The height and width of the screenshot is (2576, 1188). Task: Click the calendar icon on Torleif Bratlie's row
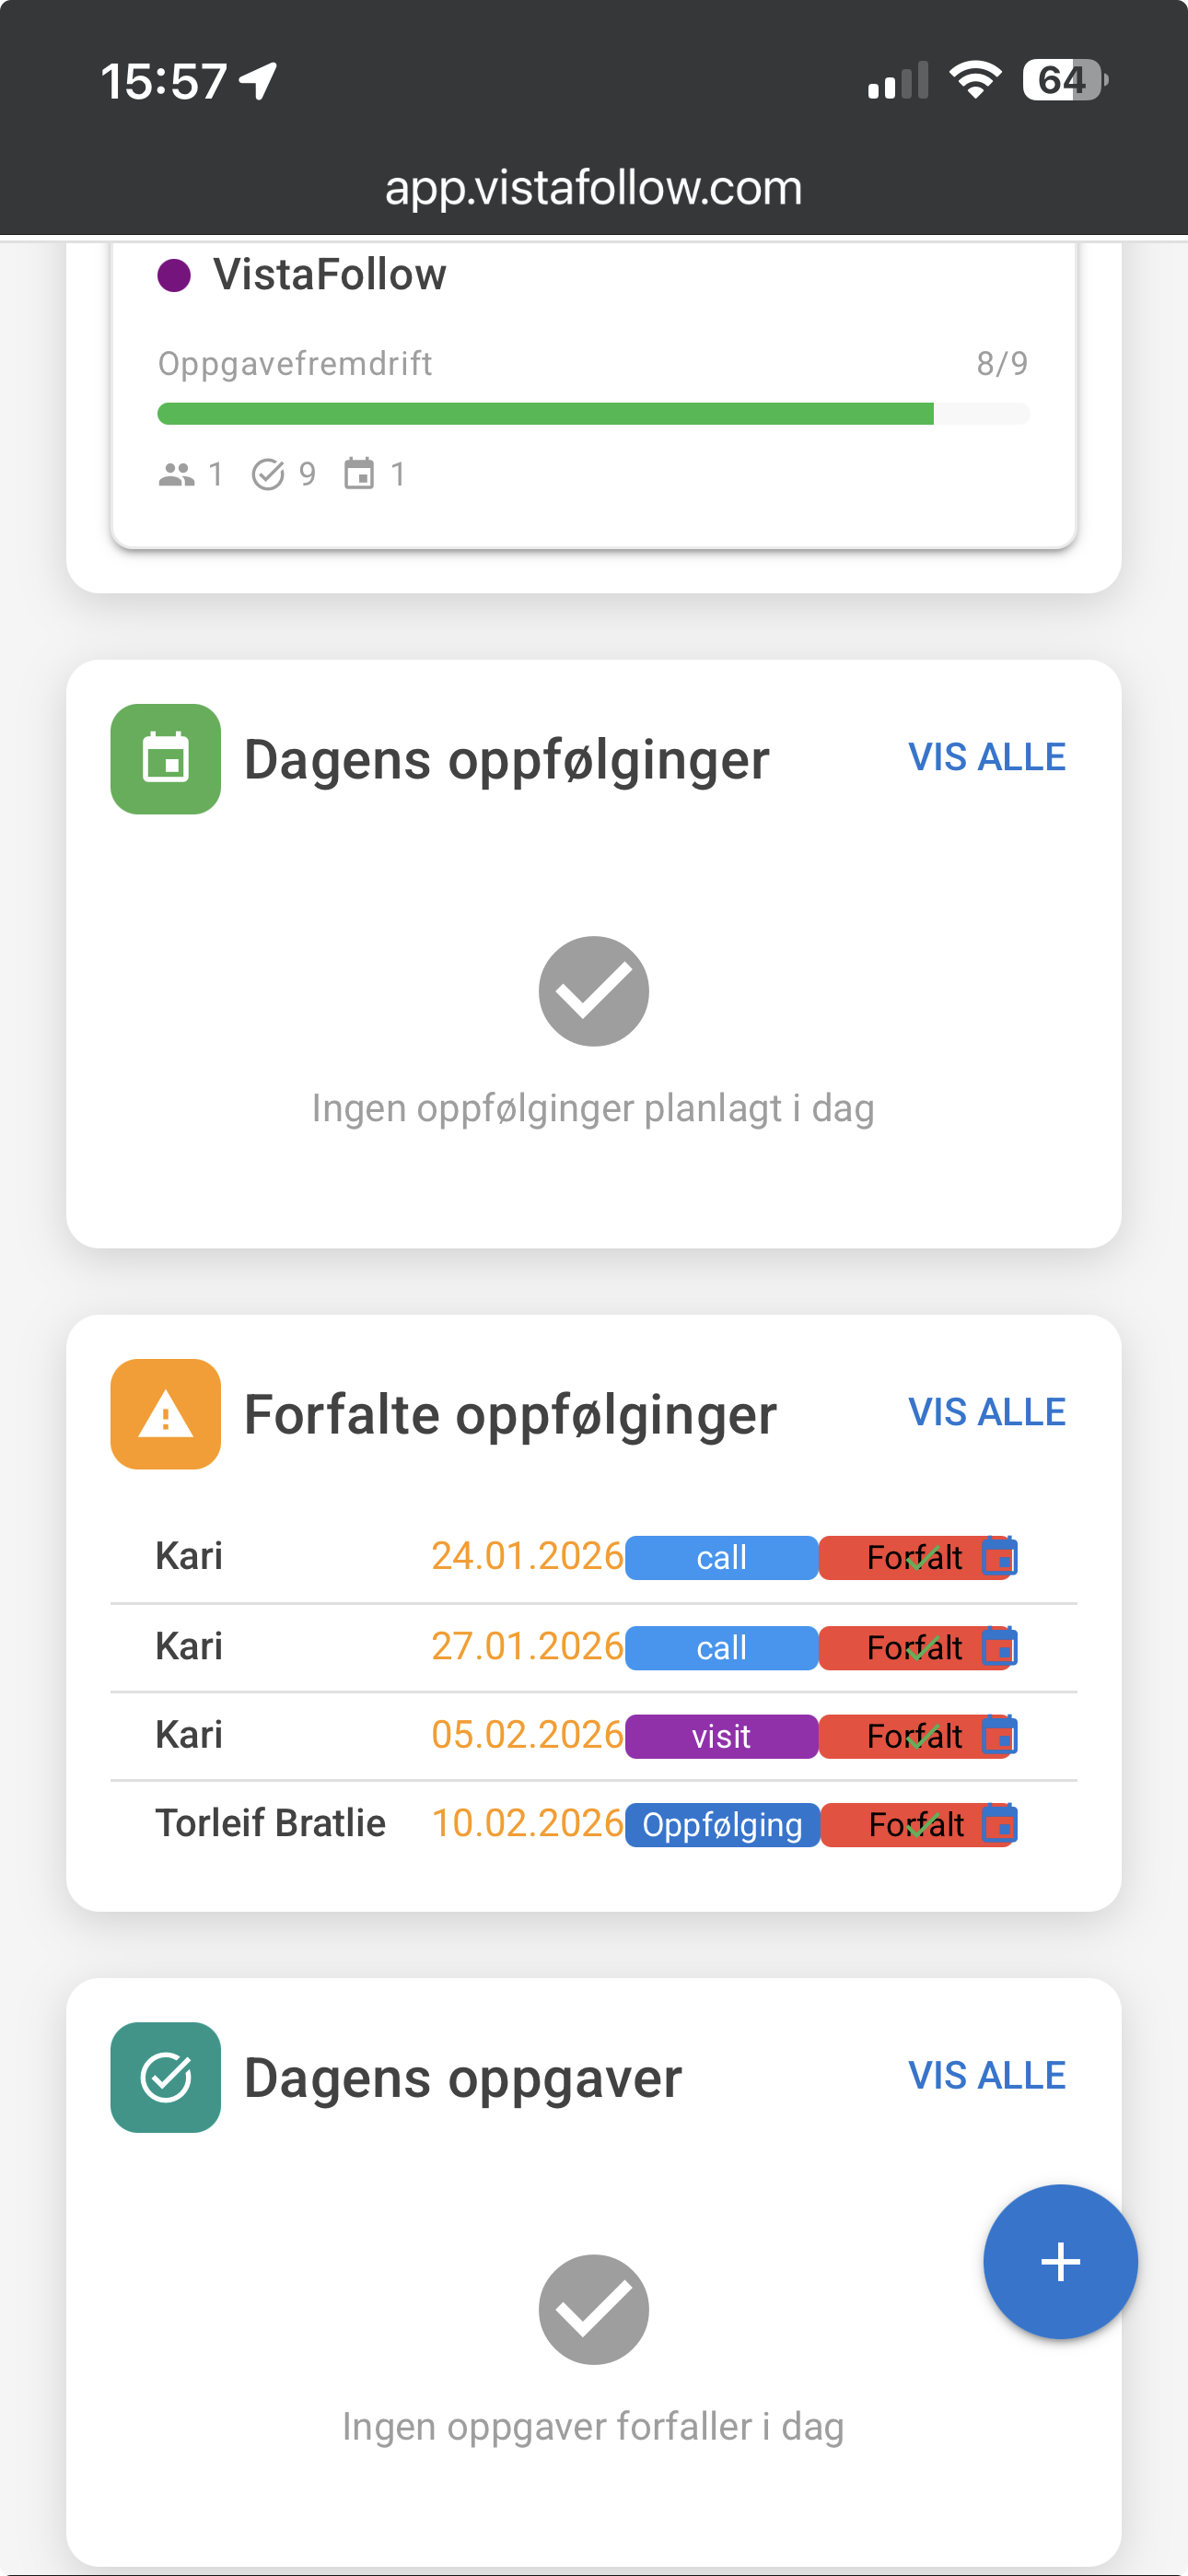(x=999, y=1825)
